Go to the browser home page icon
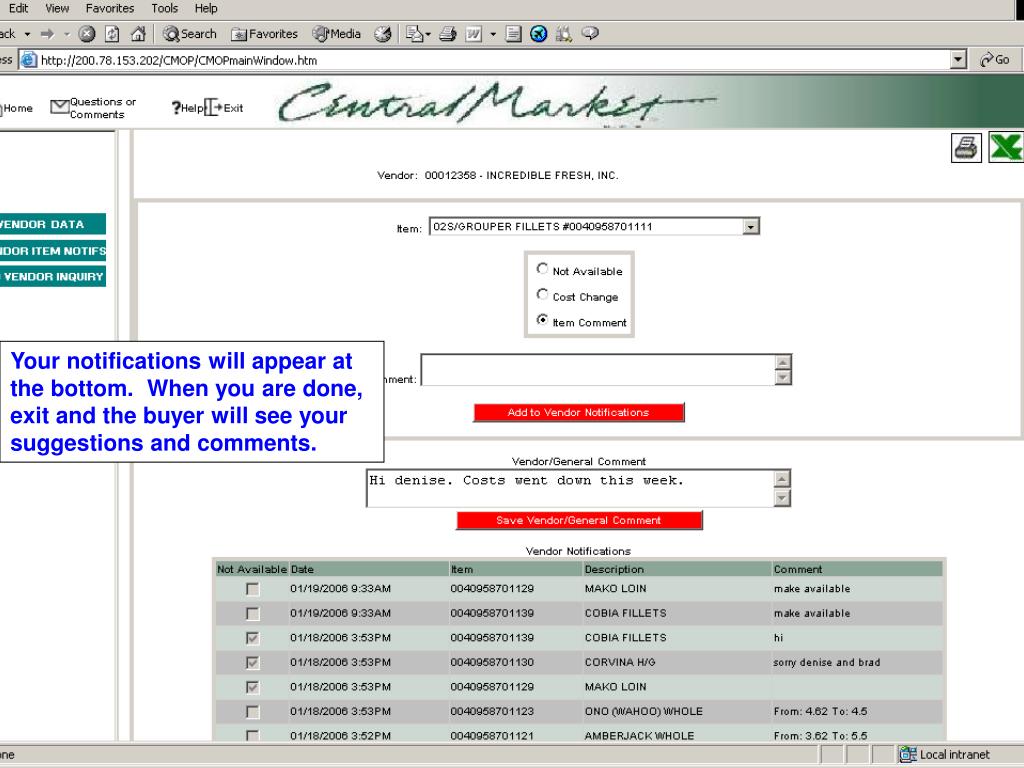The image size is (1024, 768). pos(138,34)
